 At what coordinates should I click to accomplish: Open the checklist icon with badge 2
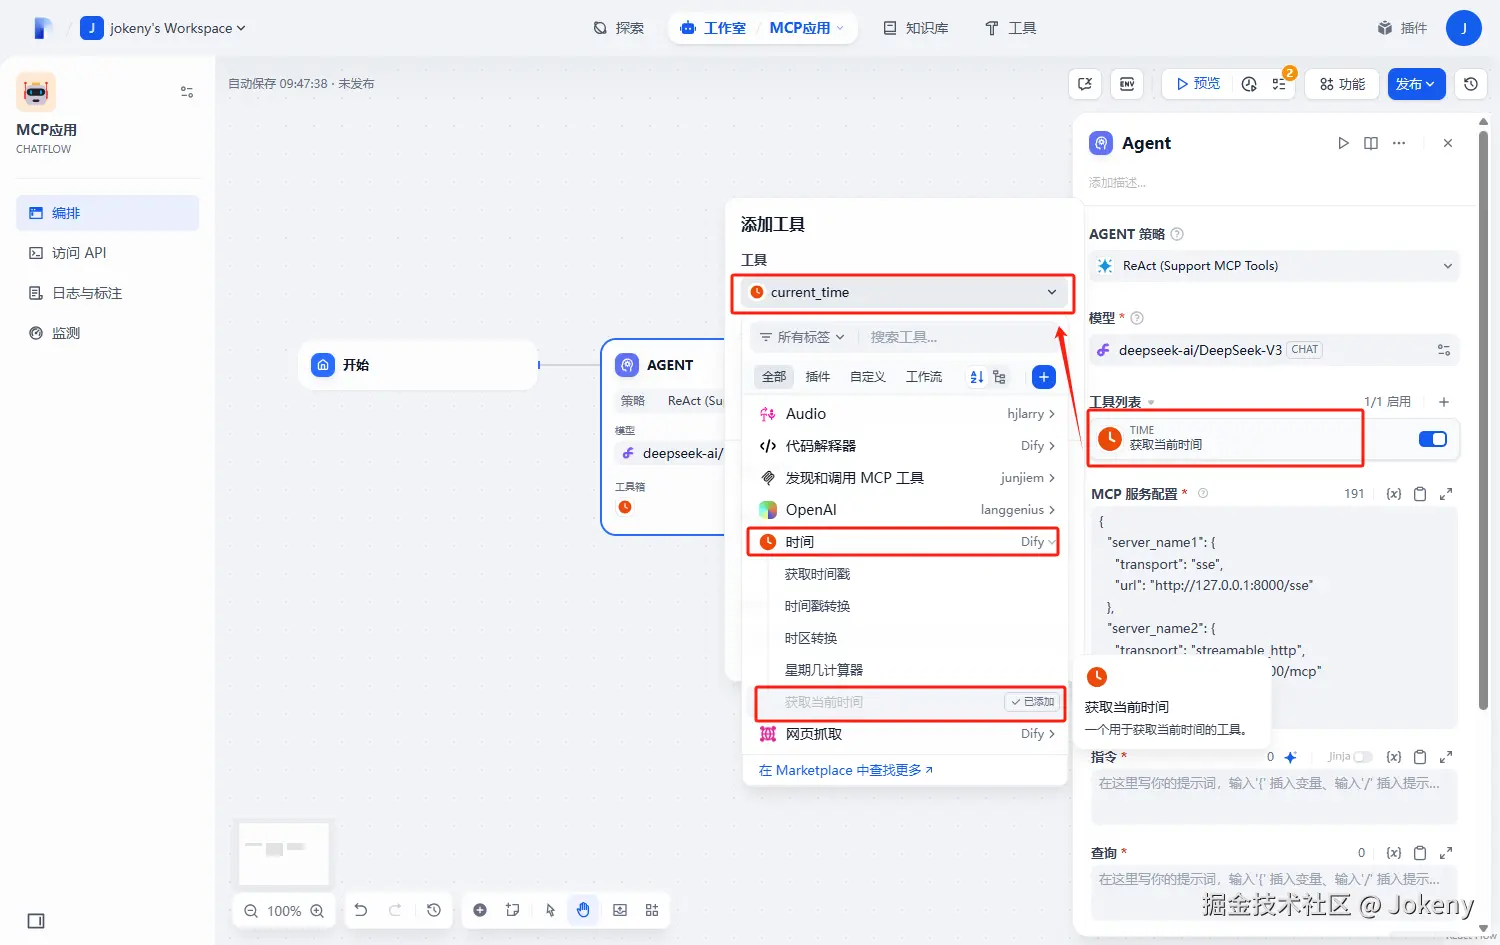pos(1279,84)
